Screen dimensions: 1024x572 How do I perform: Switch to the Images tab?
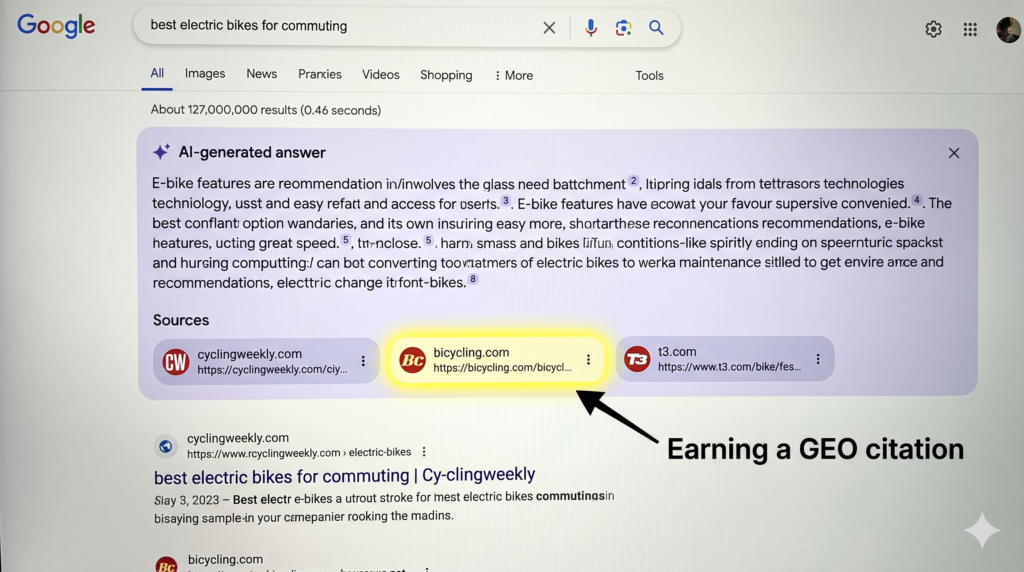(x=205, y=74)
